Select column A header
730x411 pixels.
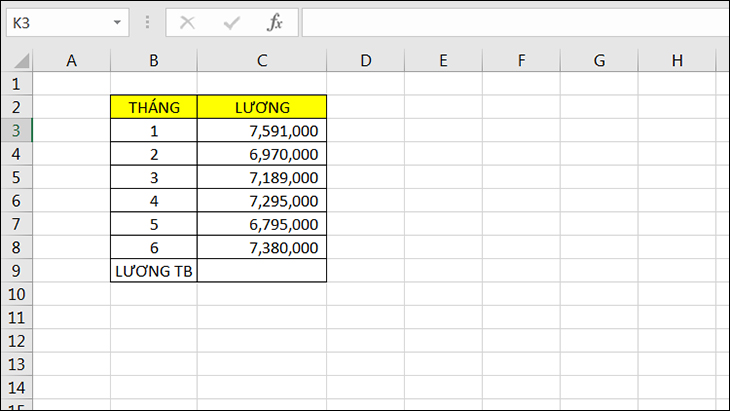(71, 61)
